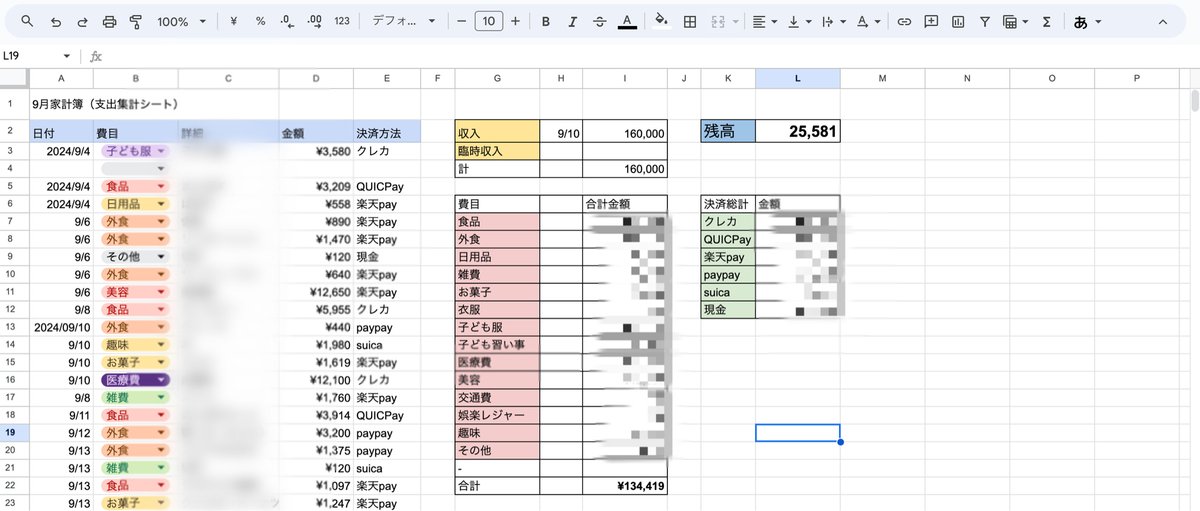1200x511 pixels.
Task: Open the 子ども服 category dropdown in row 3
Action: tap(160, 151)
